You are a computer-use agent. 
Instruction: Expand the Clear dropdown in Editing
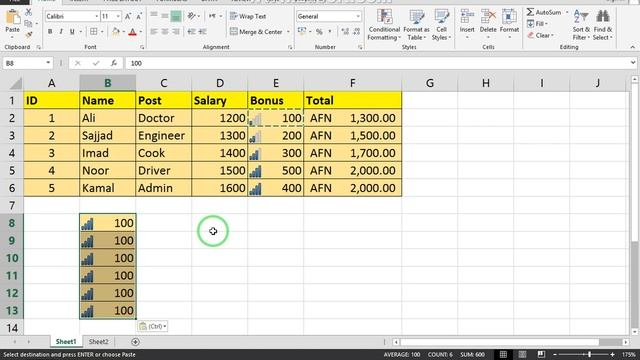point(552,36)
